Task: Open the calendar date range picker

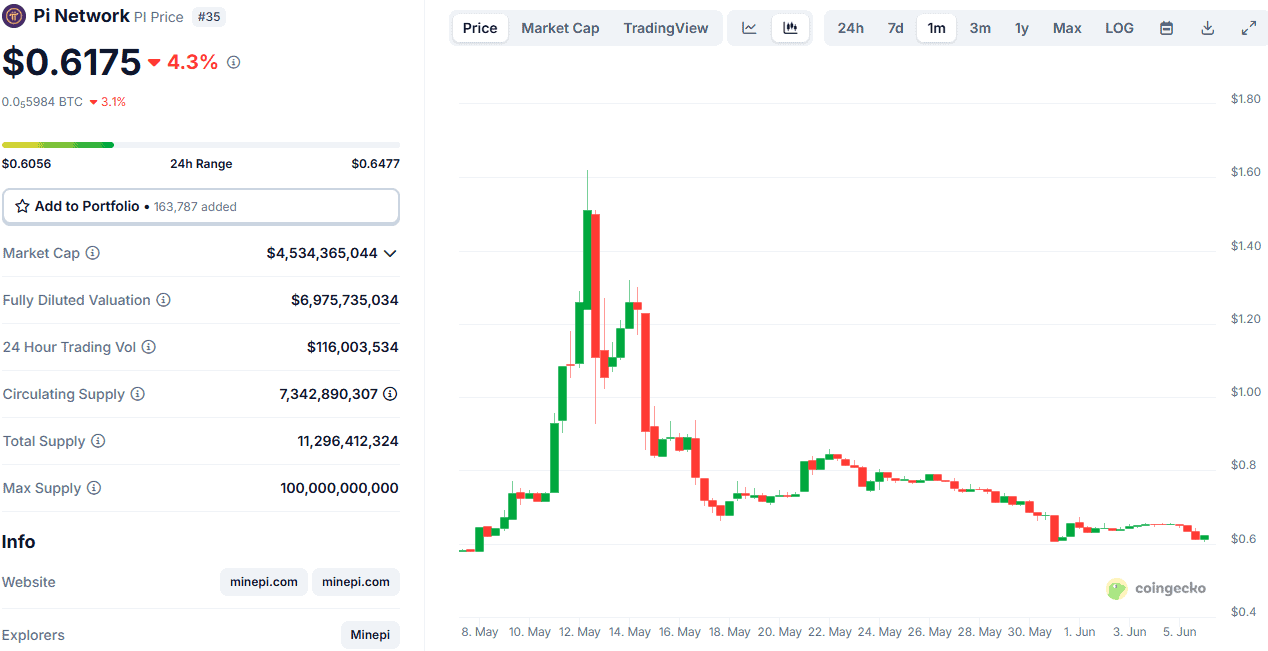Action: pyautogui.click(x=1166, y=27)
